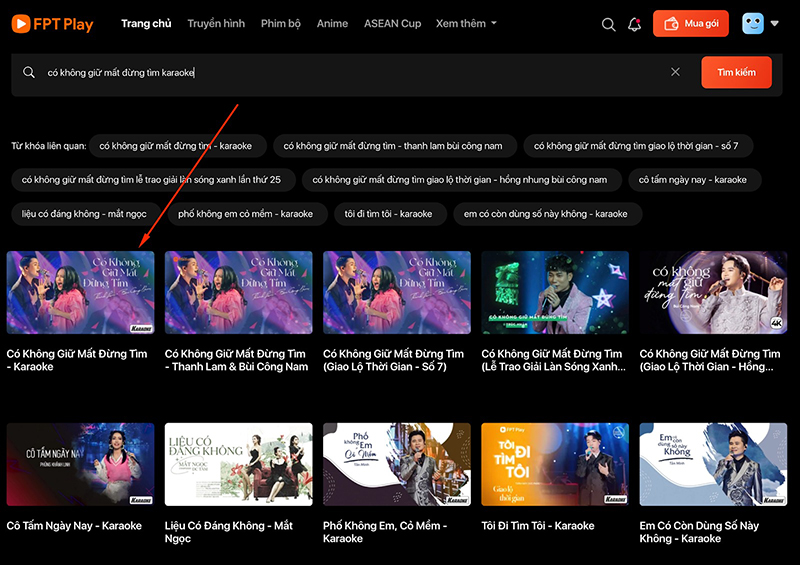The image size is (800, 565).
Task: Click the magnifier icon inside search box
Action: coord(29,72)
